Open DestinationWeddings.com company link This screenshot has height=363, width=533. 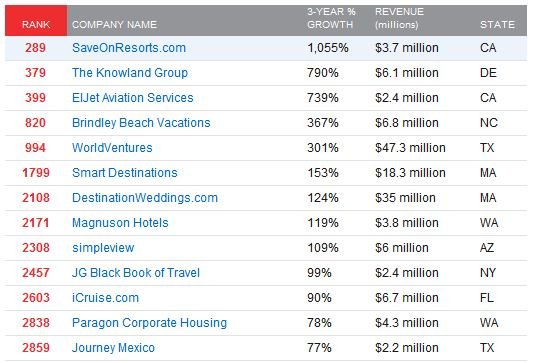pos(145,198)
